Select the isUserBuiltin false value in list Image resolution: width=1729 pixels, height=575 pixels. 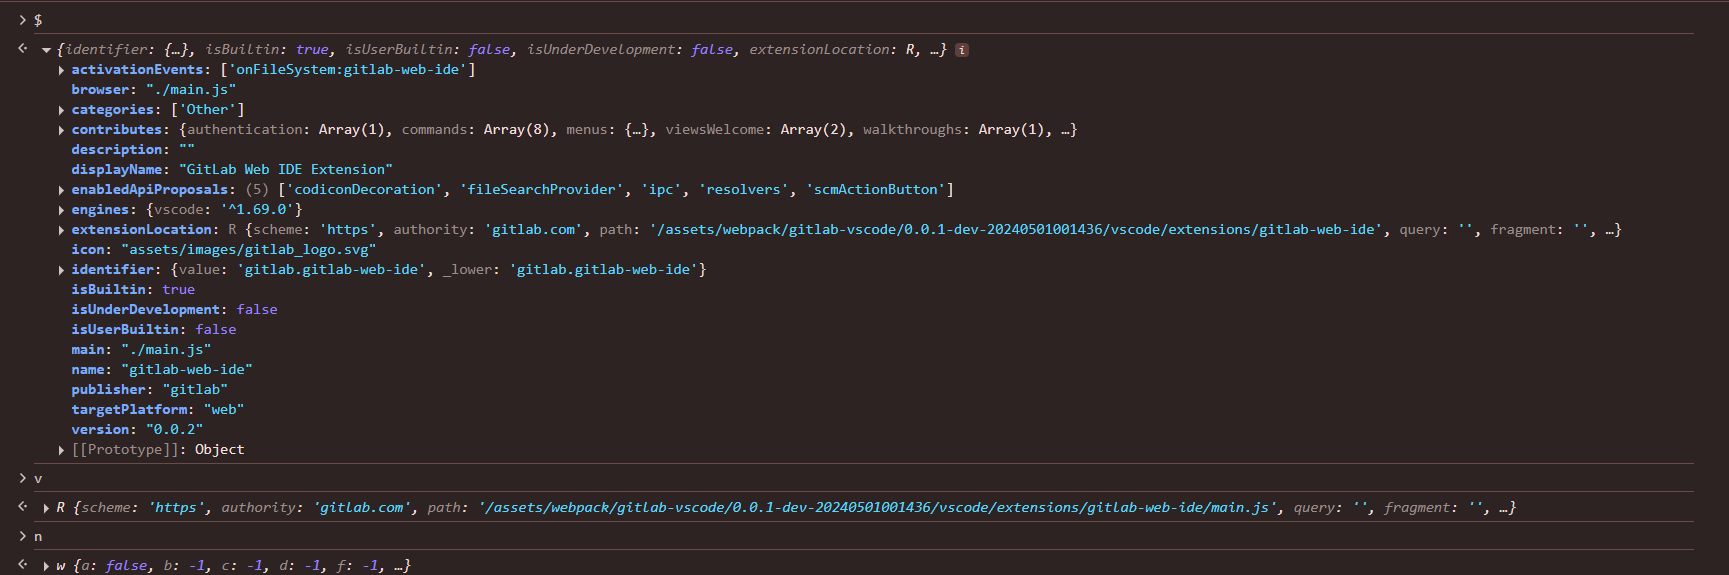[x=216, y=330]
